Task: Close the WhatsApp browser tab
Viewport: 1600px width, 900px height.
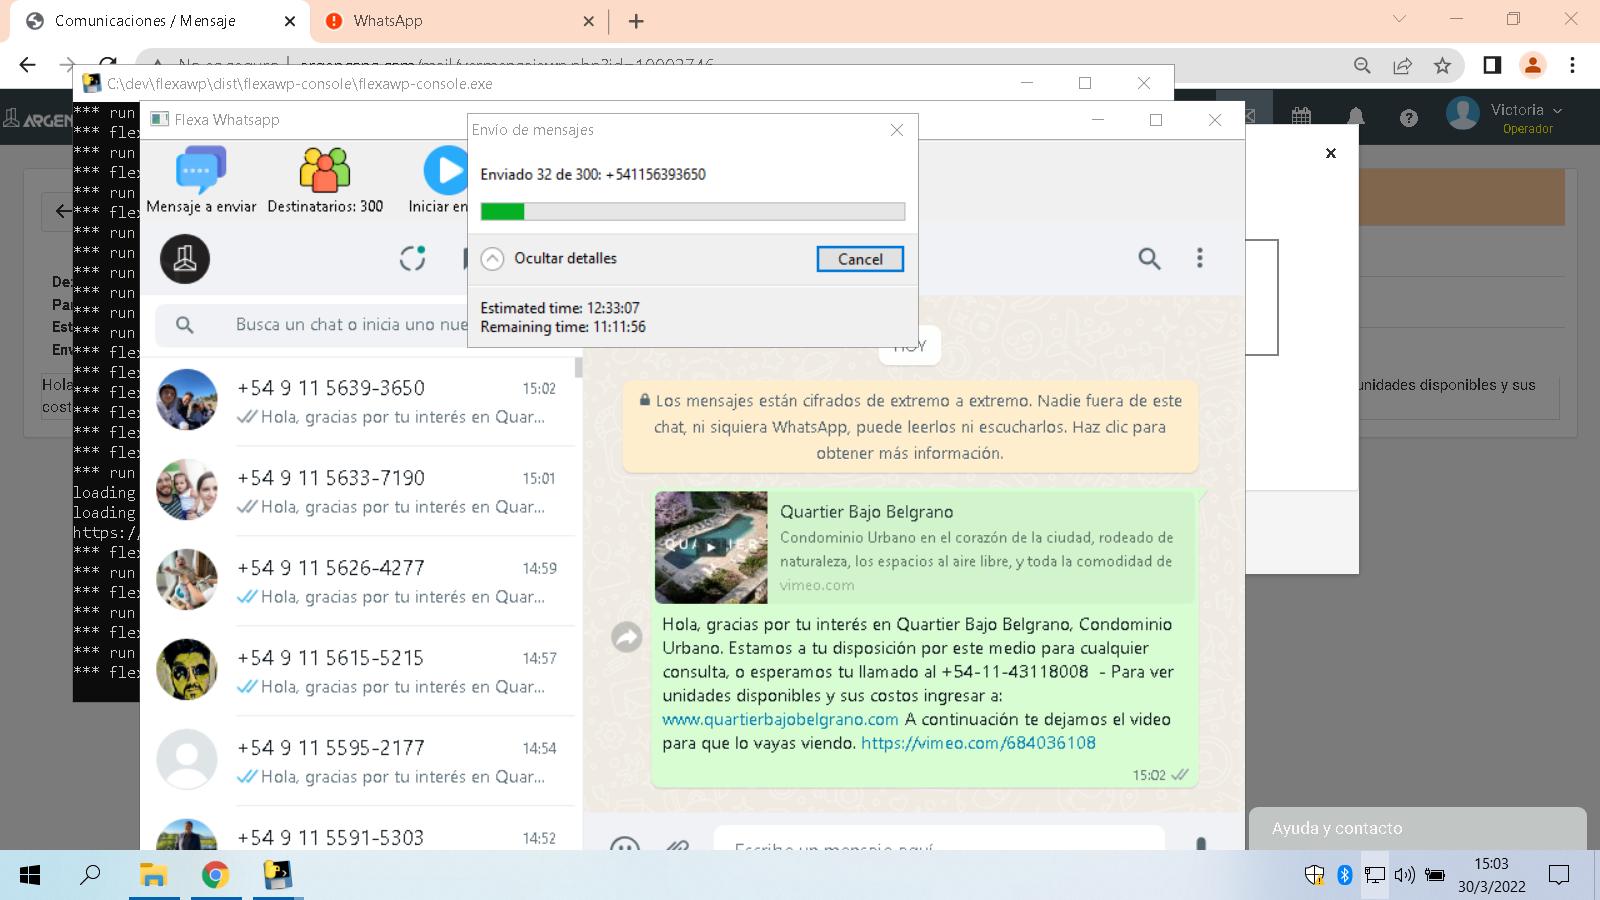Action: 588,21
